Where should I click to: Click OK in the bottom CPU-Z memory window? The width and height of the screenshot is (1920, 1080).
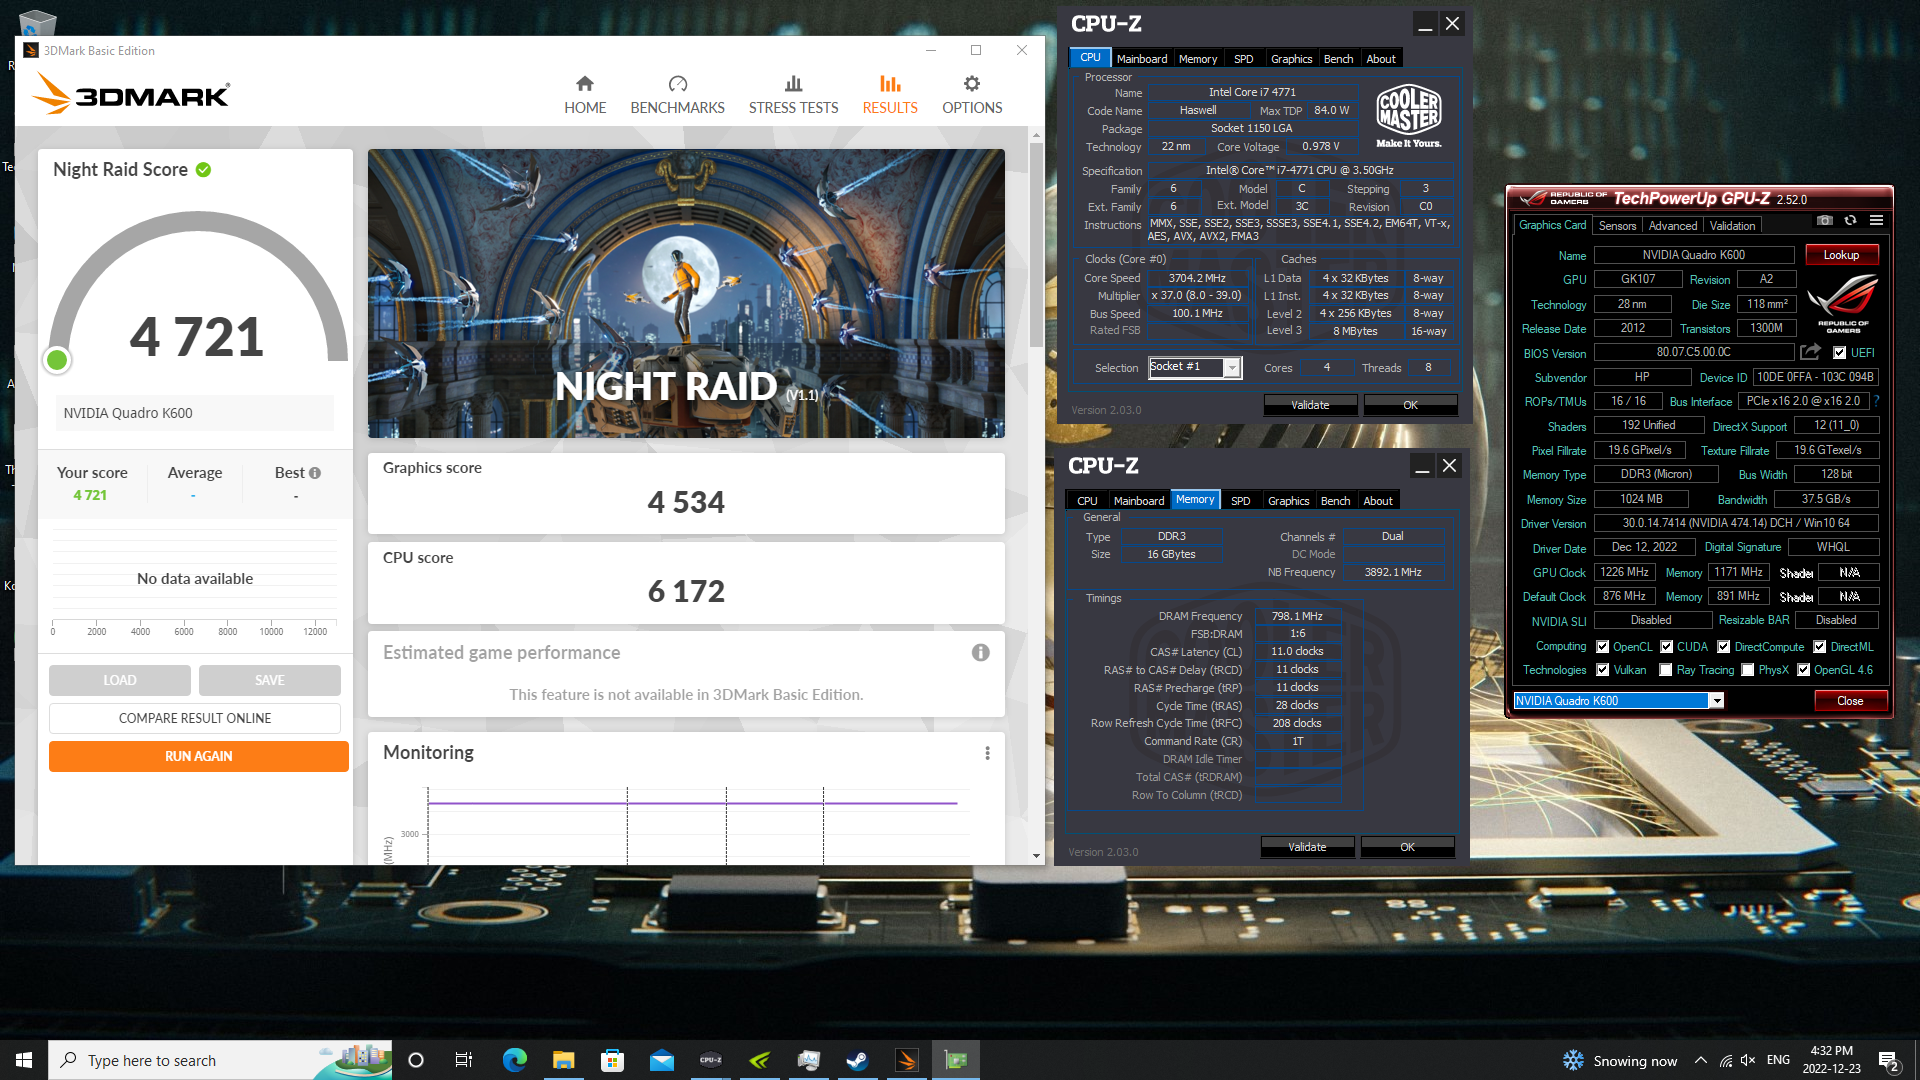[1407, 847]
